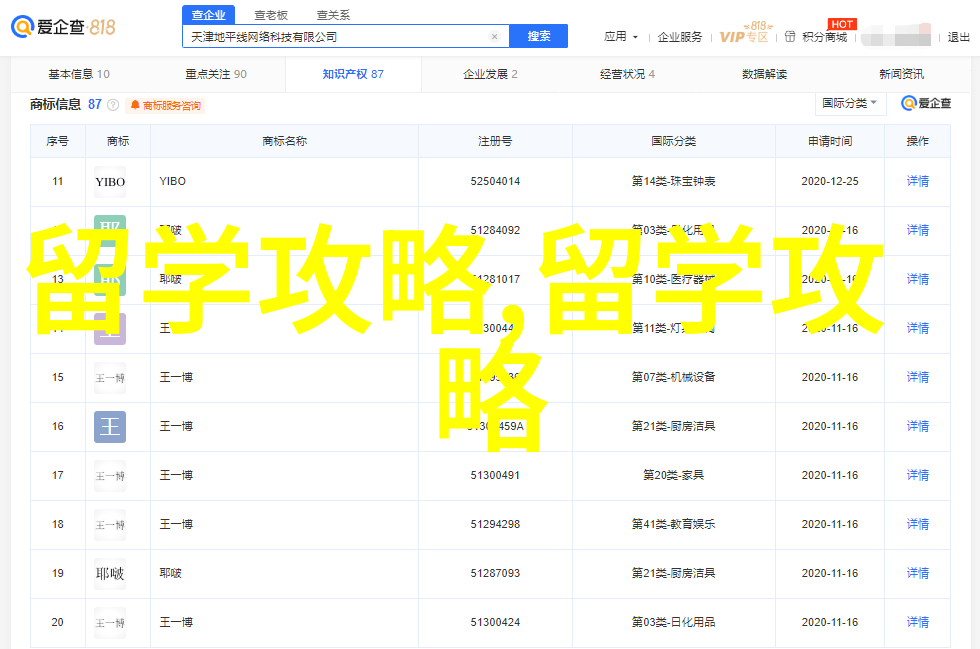Image resolution: width=980 pixels, height=649 pixels.
Task: Click registration number 51300491
Action: pos(495,475)
